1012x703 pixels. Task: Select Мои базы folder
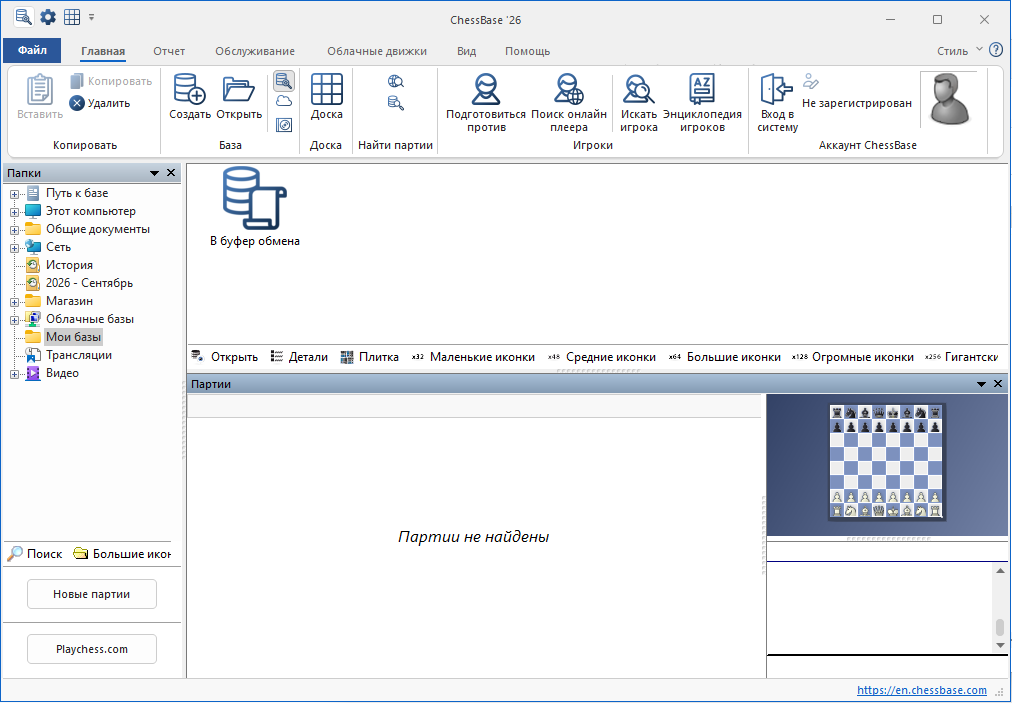(73, 337)
